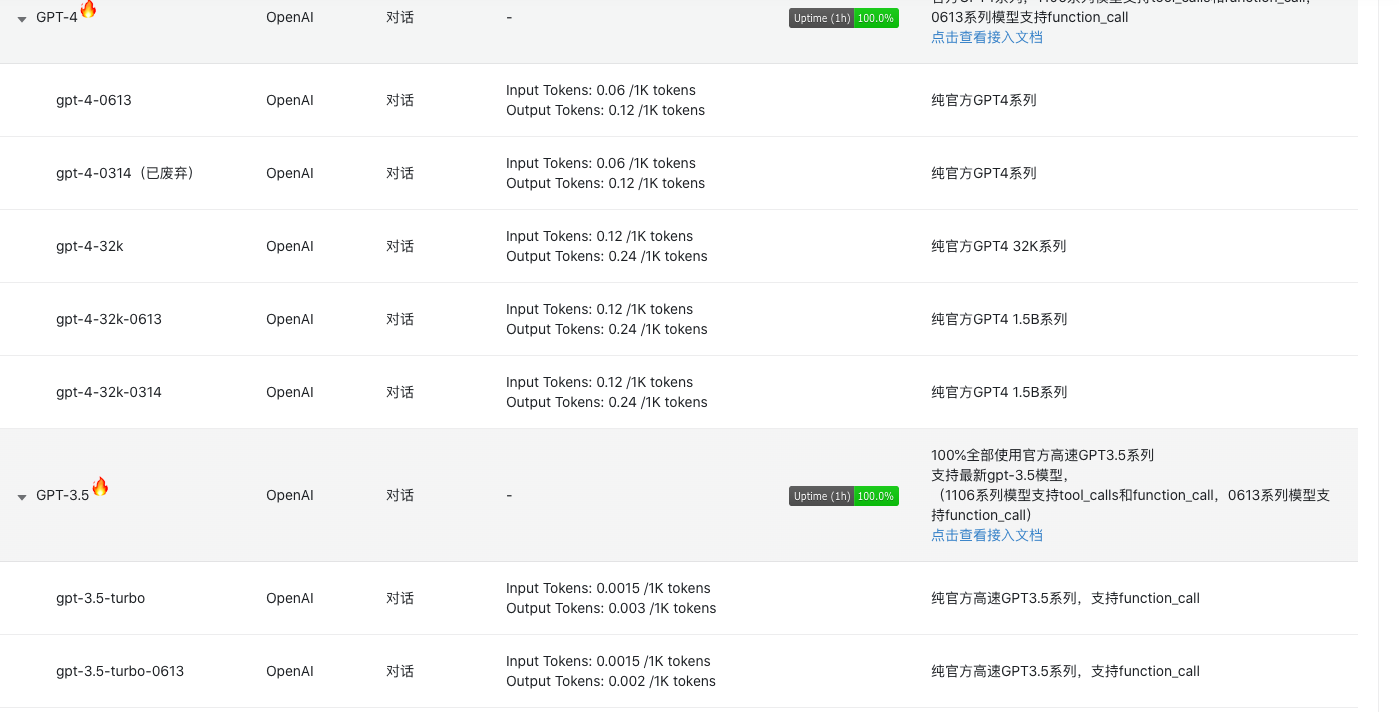The height and width of the screenshot is (712, 1399).
Task: Click 纯官方GPT4 32K系列 description text
Action: tap(998, 246)
